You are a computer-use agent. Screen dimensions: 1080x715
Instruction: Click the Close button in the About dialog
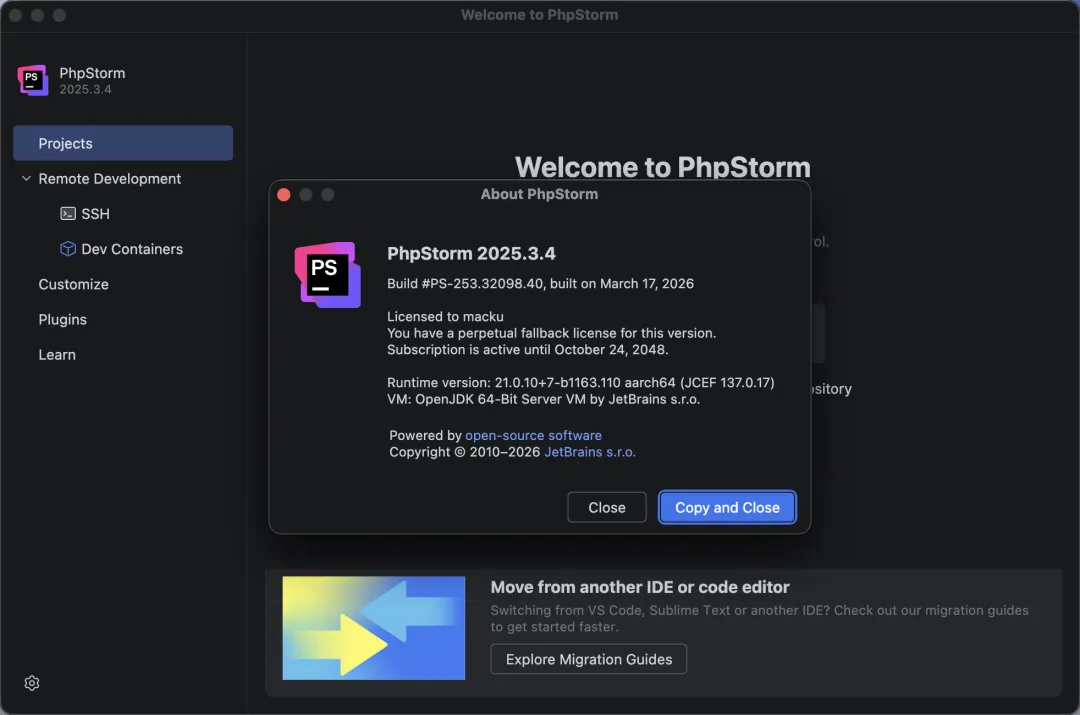[607, 507]
